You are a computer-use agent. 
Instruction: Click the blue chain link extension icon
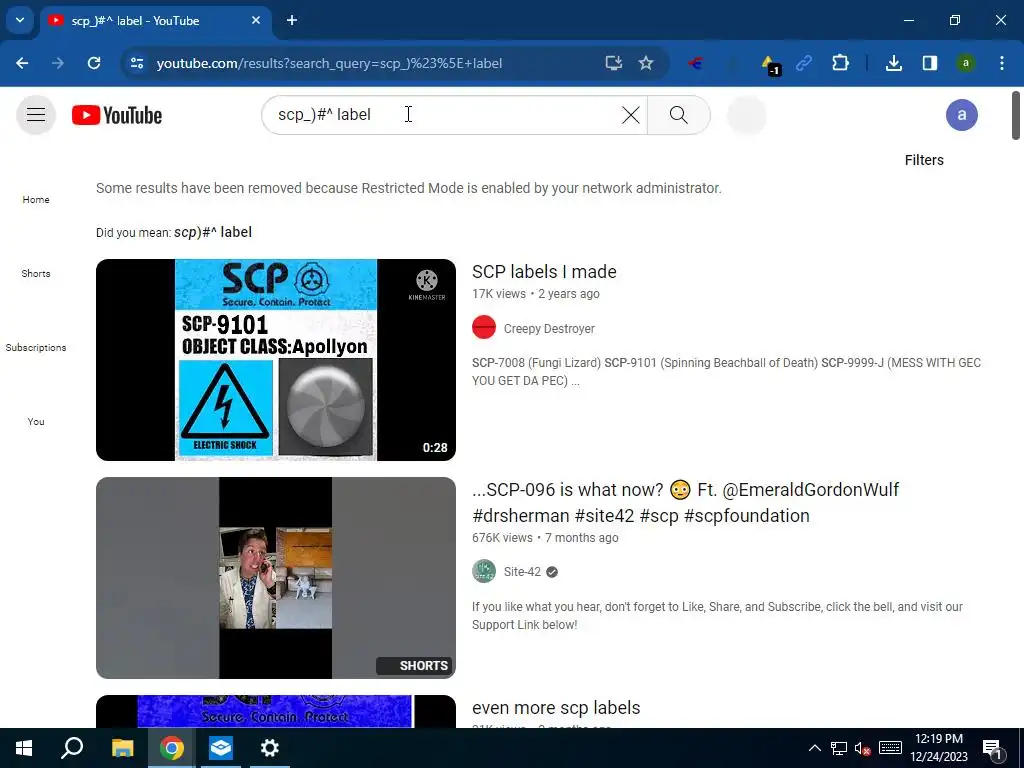coord(804,63)
